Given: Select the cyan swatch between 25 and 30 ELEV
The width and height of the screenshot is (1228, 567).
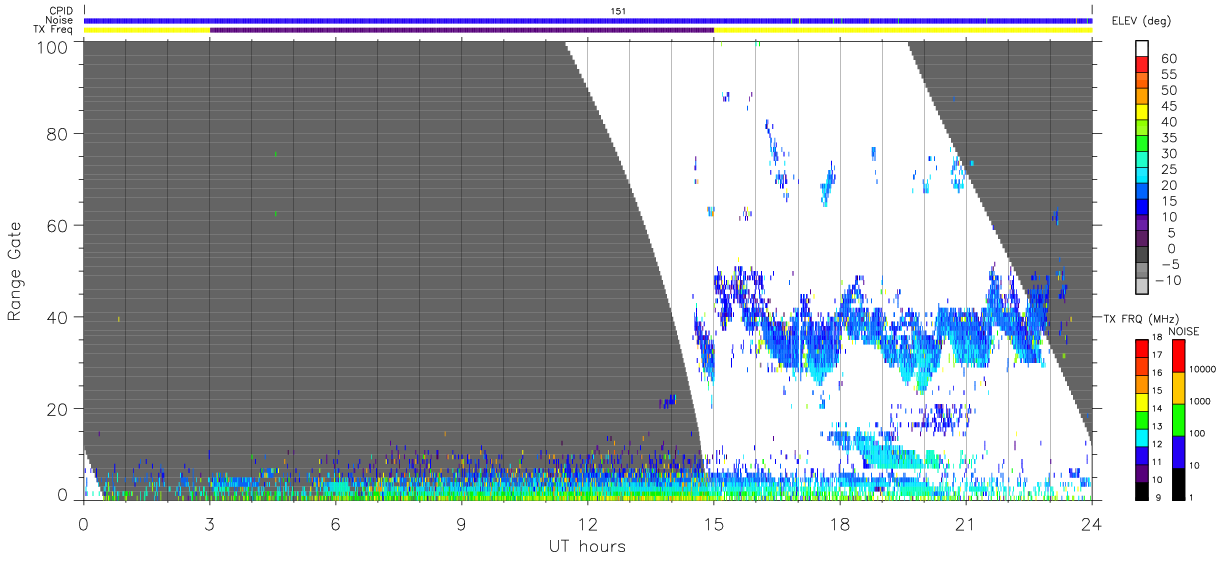Looking at the screenshot, I should 1142,161.
